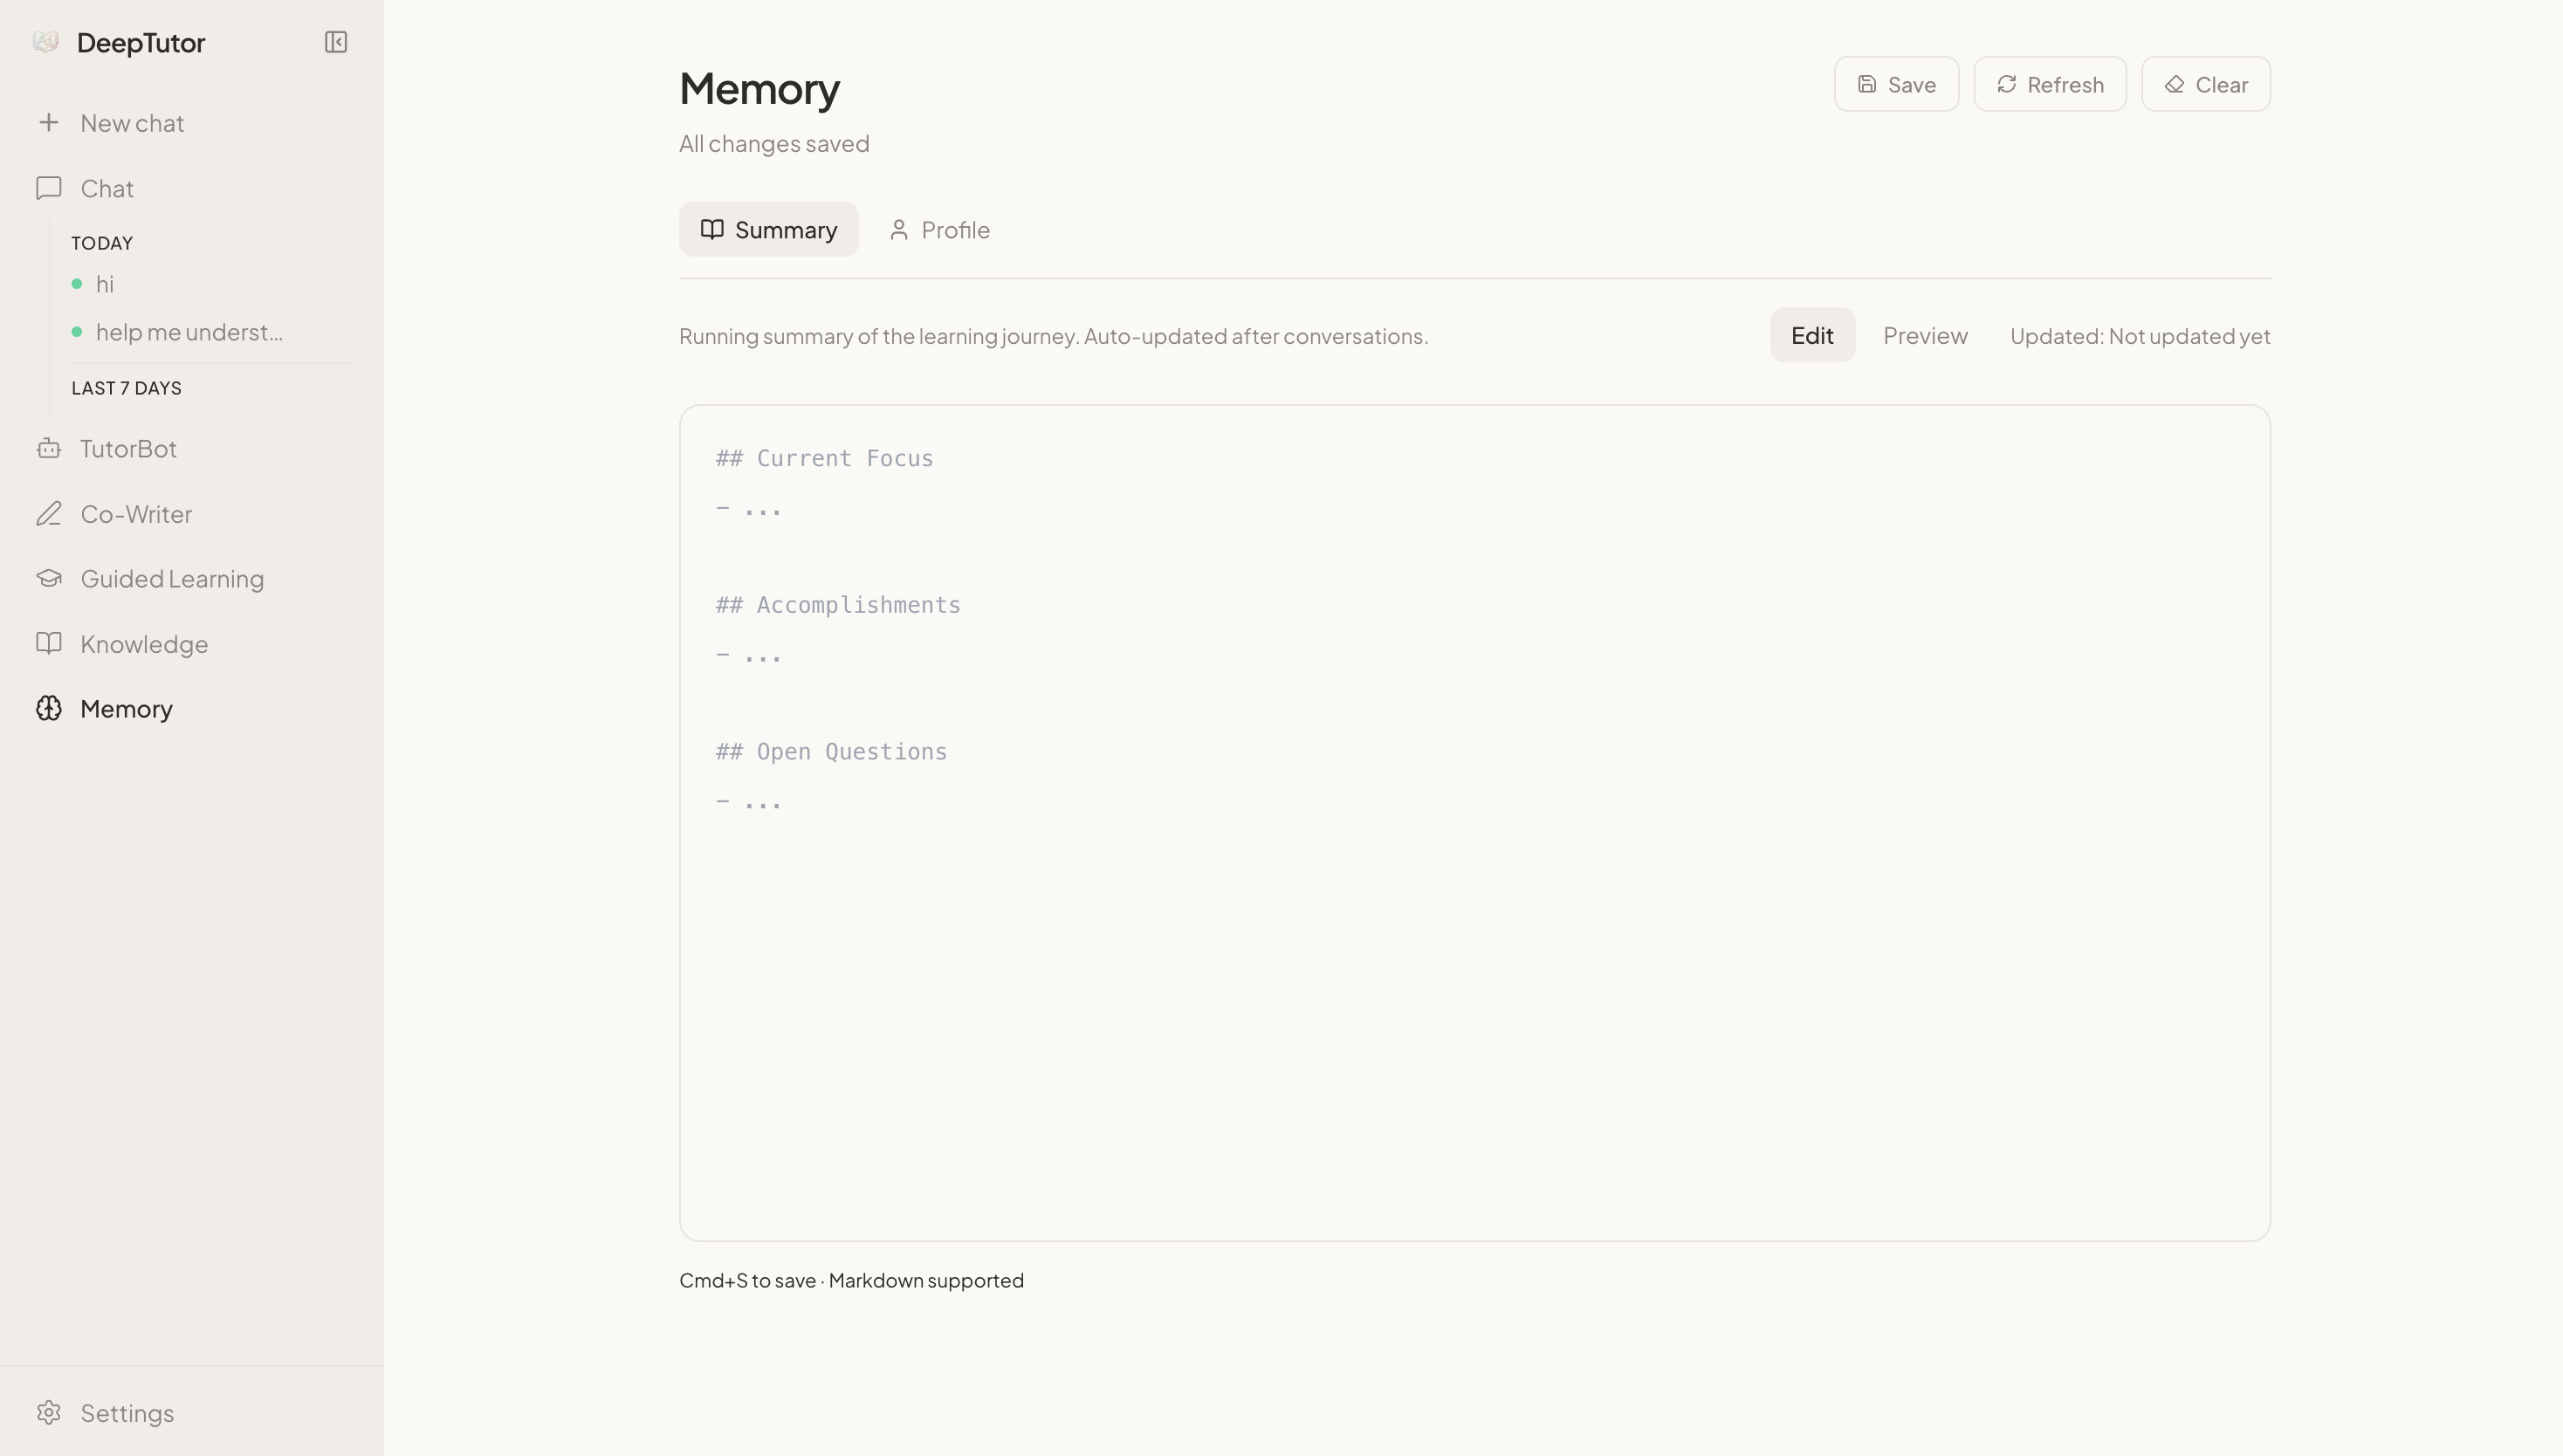
Task: Click the DeepTutor logo
Action: pyautogui.click(x=120, y=42)
